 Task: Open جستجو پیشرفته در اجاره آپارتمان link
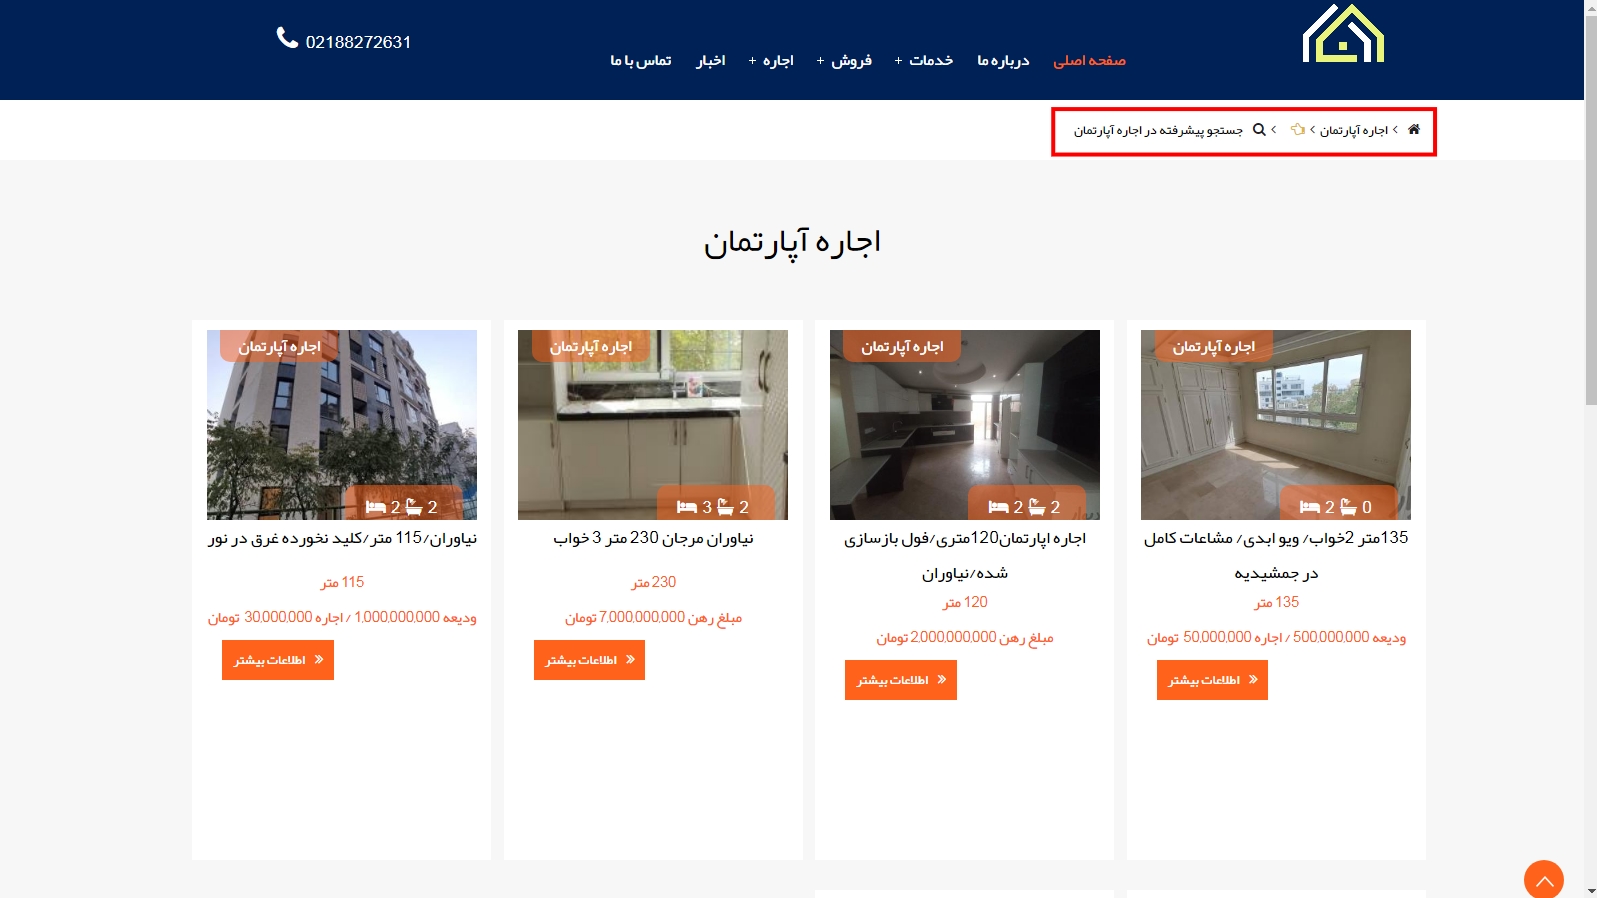pos(1158,130)
